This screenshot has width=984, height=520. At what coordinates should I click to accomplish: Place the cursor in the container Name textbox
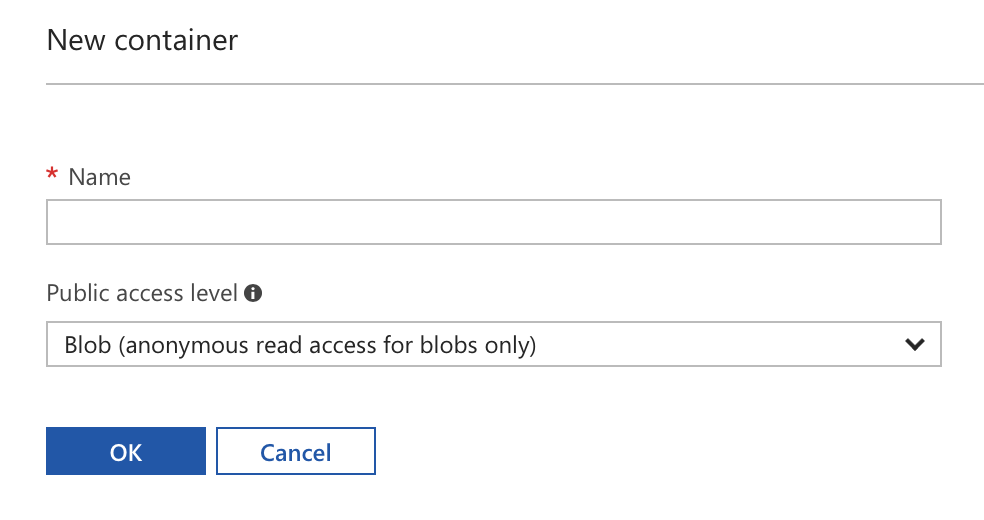[494, 222]
